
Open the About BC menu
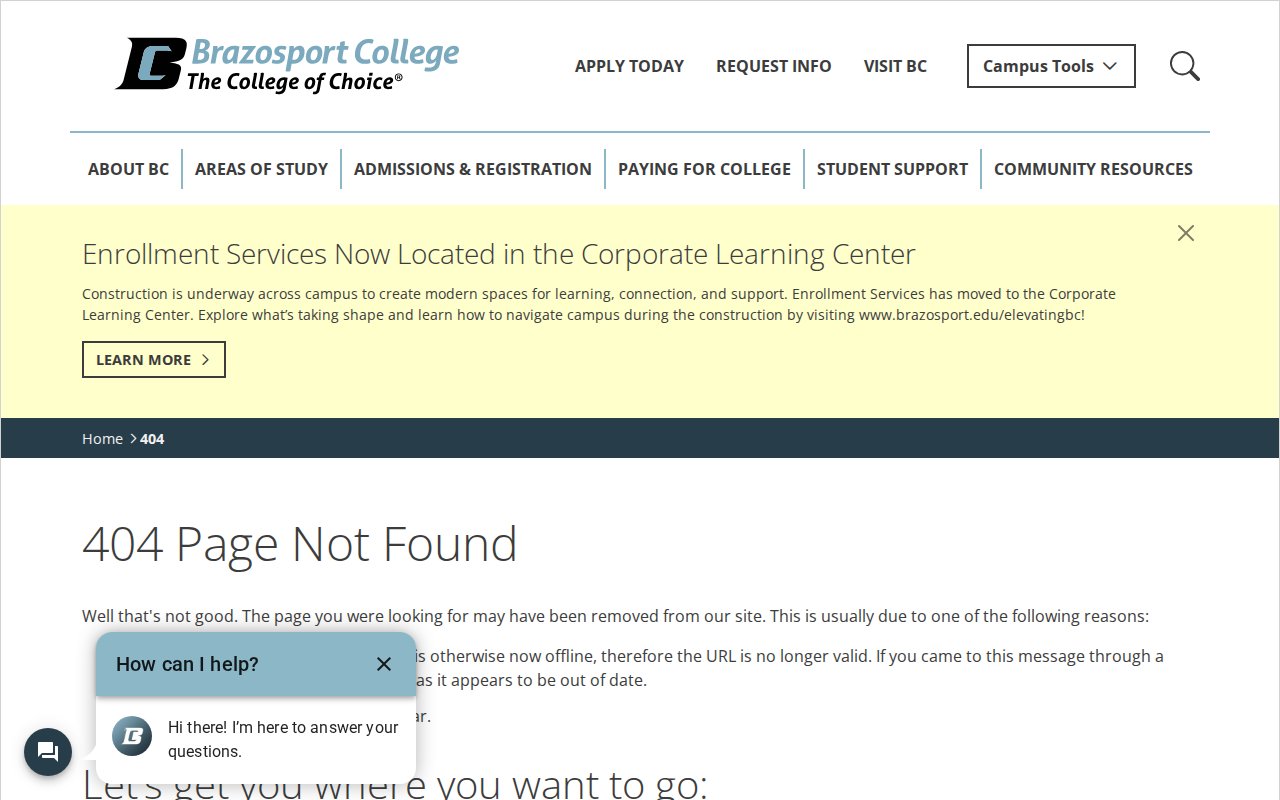pyautogui.click(x=128, y=169)
